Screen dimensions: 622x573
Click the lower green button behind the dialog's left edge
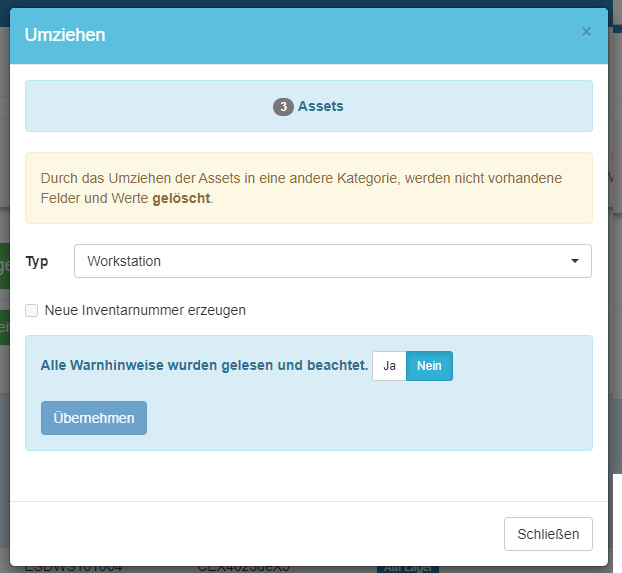[x=4, y=327]
